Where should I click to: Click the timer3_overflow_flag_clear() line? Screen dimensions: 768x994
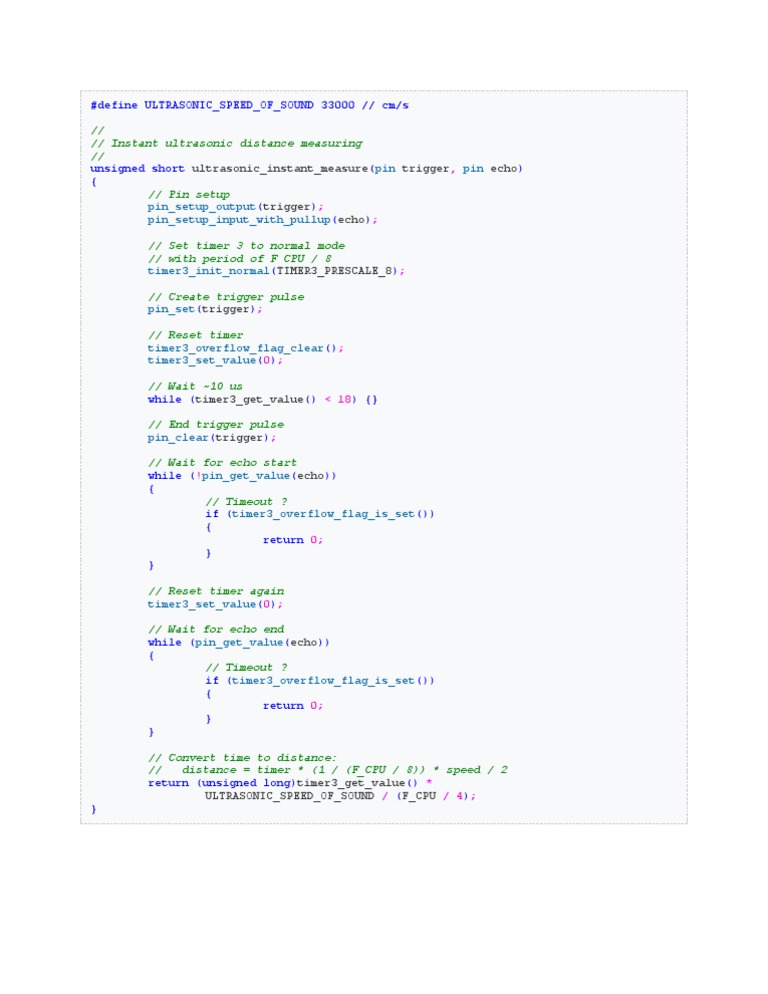point(245,348)
